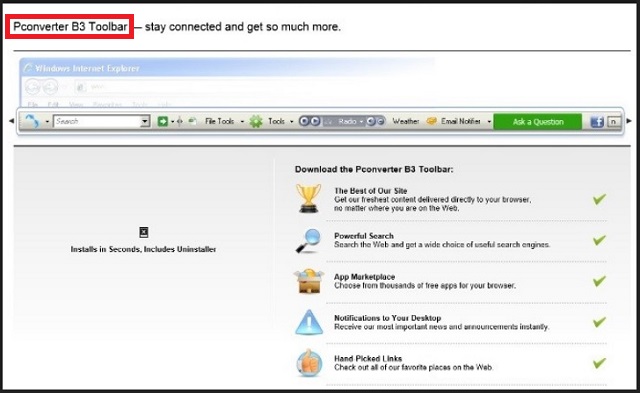Expand the Tools dropdown arrow
This screenshot has height=393, width=640.
(291, 122)
